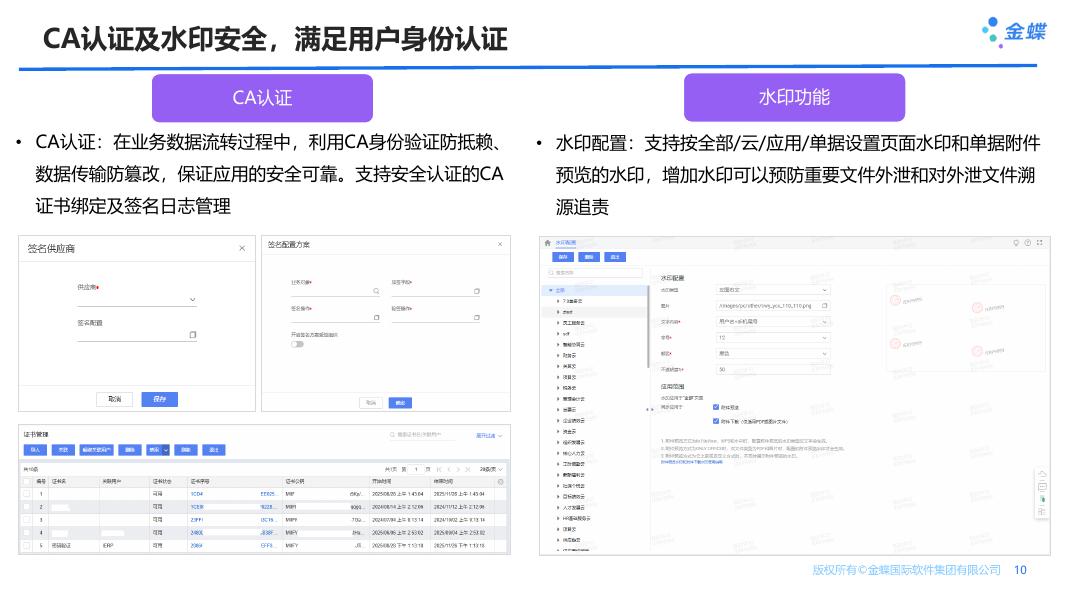The height and width of the screenshot is (600, 1067).
Task: Open the 供应商 dropdown in the supplier dialog
Action: pyautogui.click(x=192, y=300)
